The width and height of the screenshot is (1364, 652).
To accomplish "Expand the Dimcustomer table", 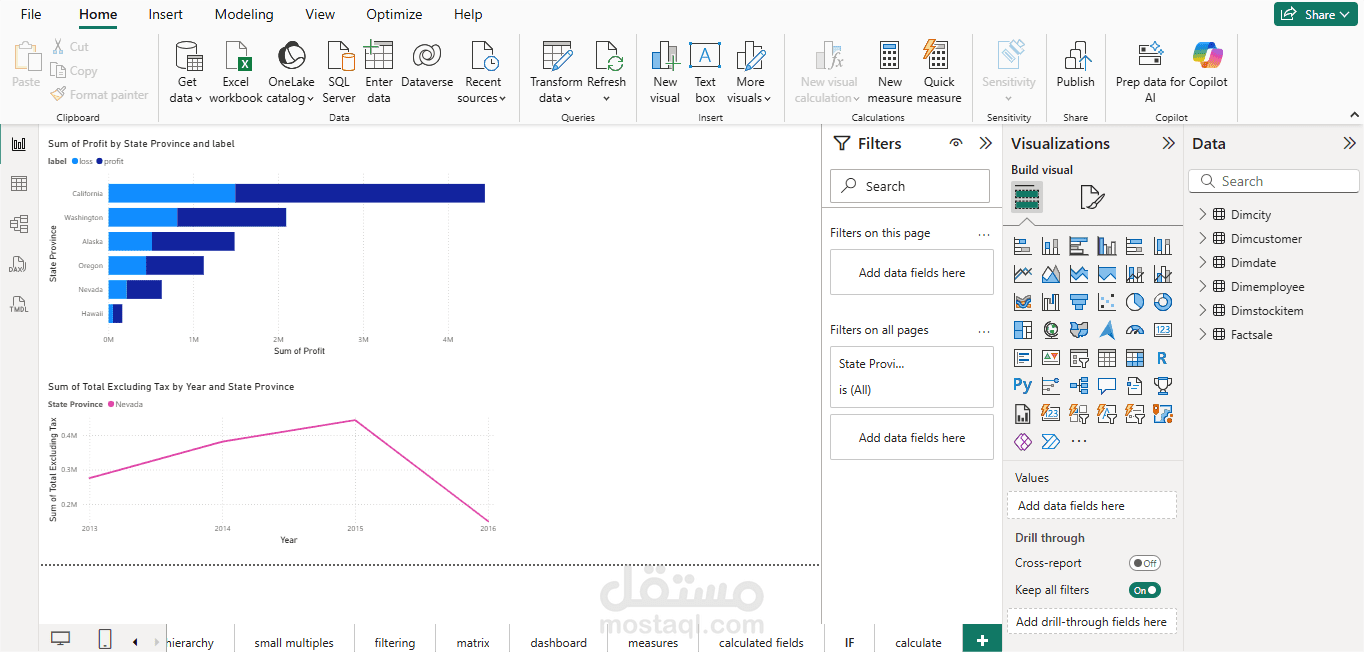I will tap(1202, 238).
